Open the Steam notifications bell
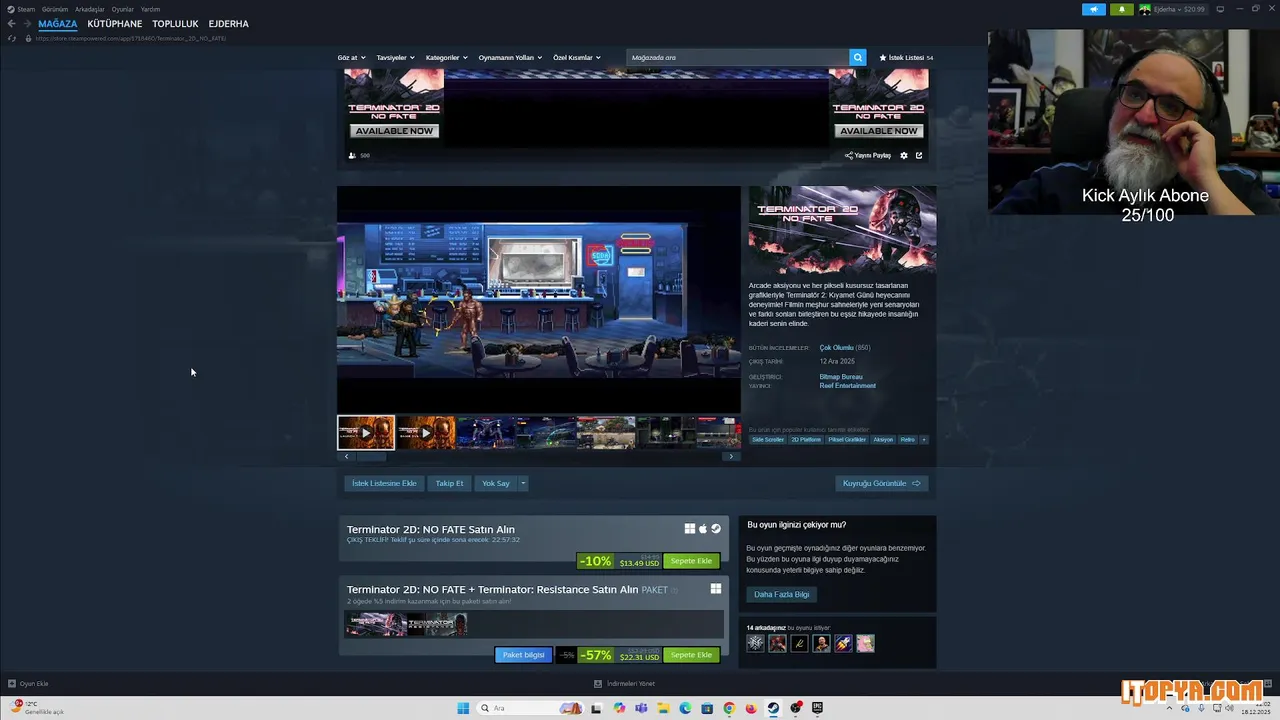 coord(1121,9)
